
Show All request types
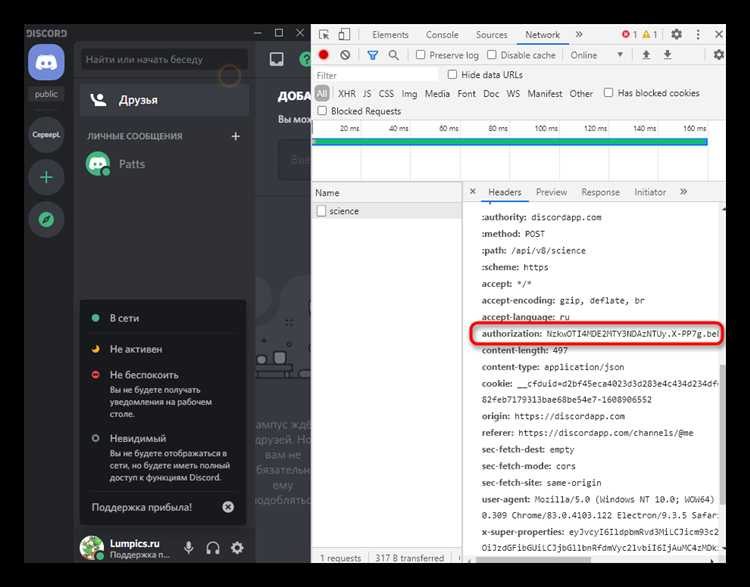pyautogui.click(x=322, y=93)
